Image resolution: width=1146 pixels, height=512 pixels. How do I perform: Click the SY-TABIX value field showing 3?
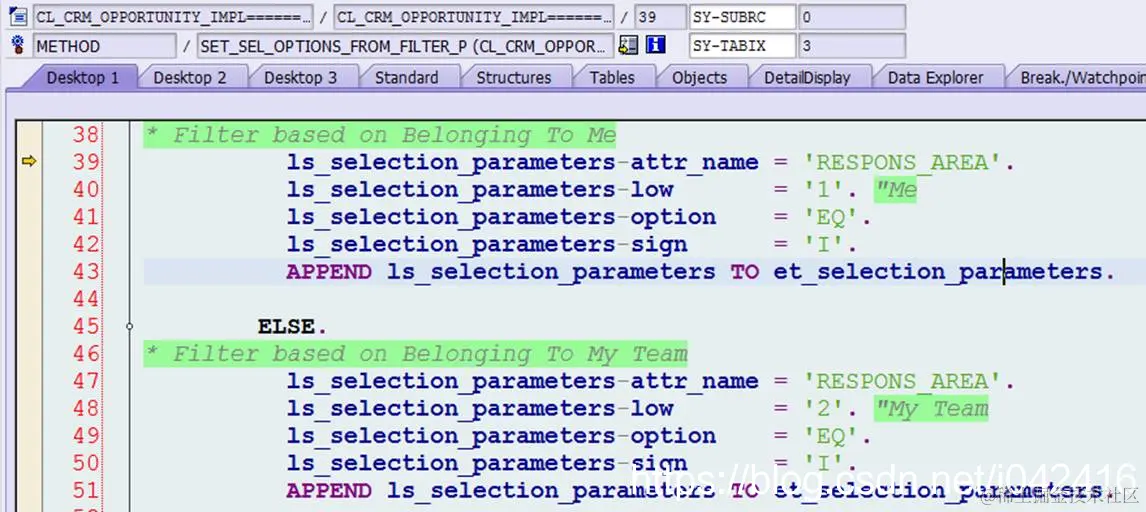tap(852, 46)
